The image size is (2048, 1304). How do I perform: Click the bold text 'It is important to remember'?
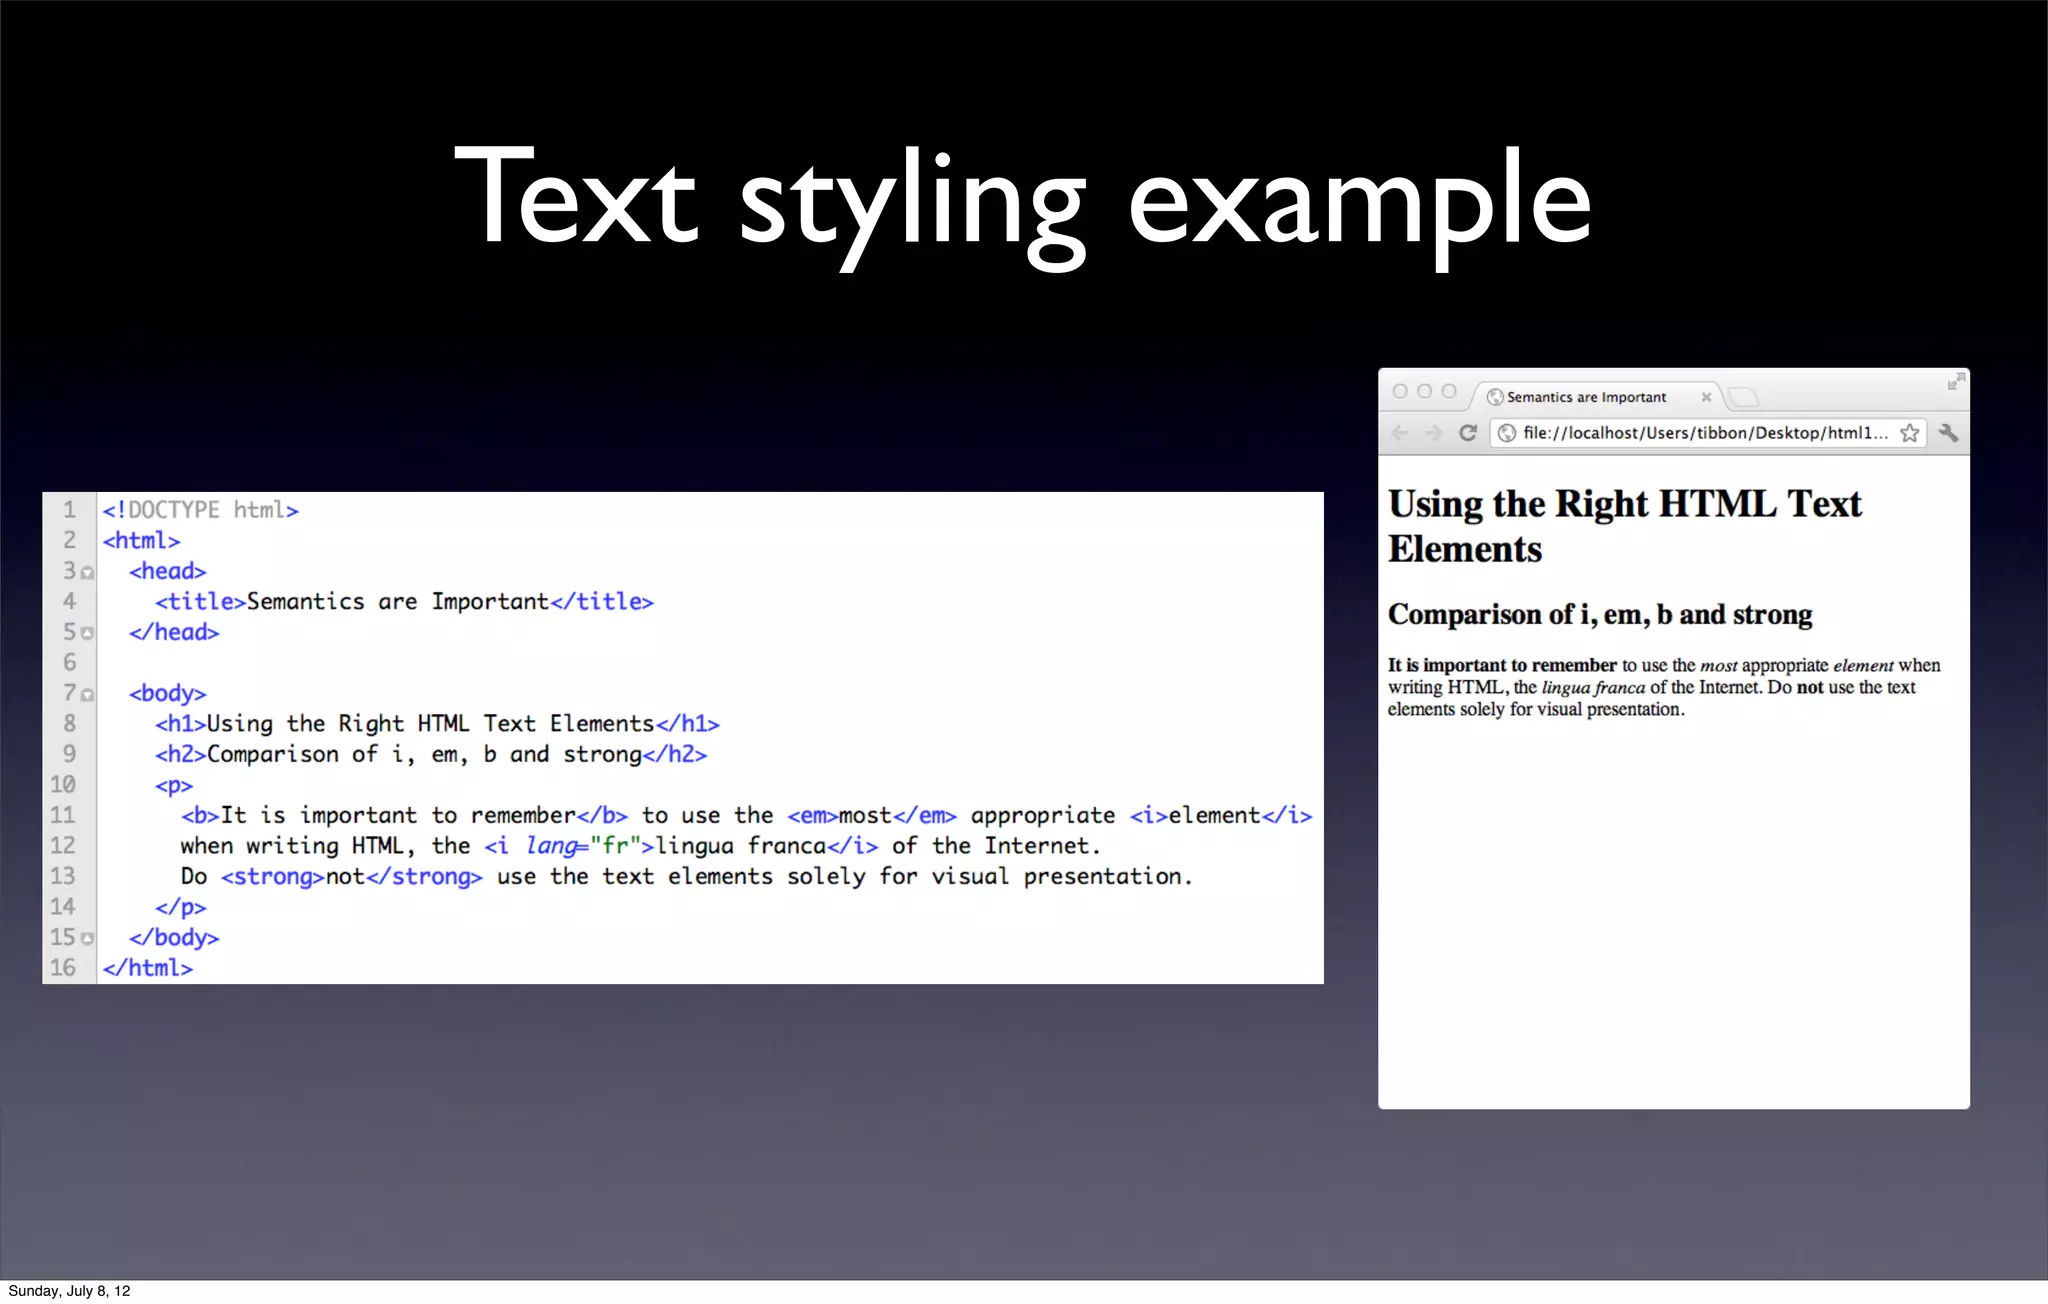click(1502, 665)
